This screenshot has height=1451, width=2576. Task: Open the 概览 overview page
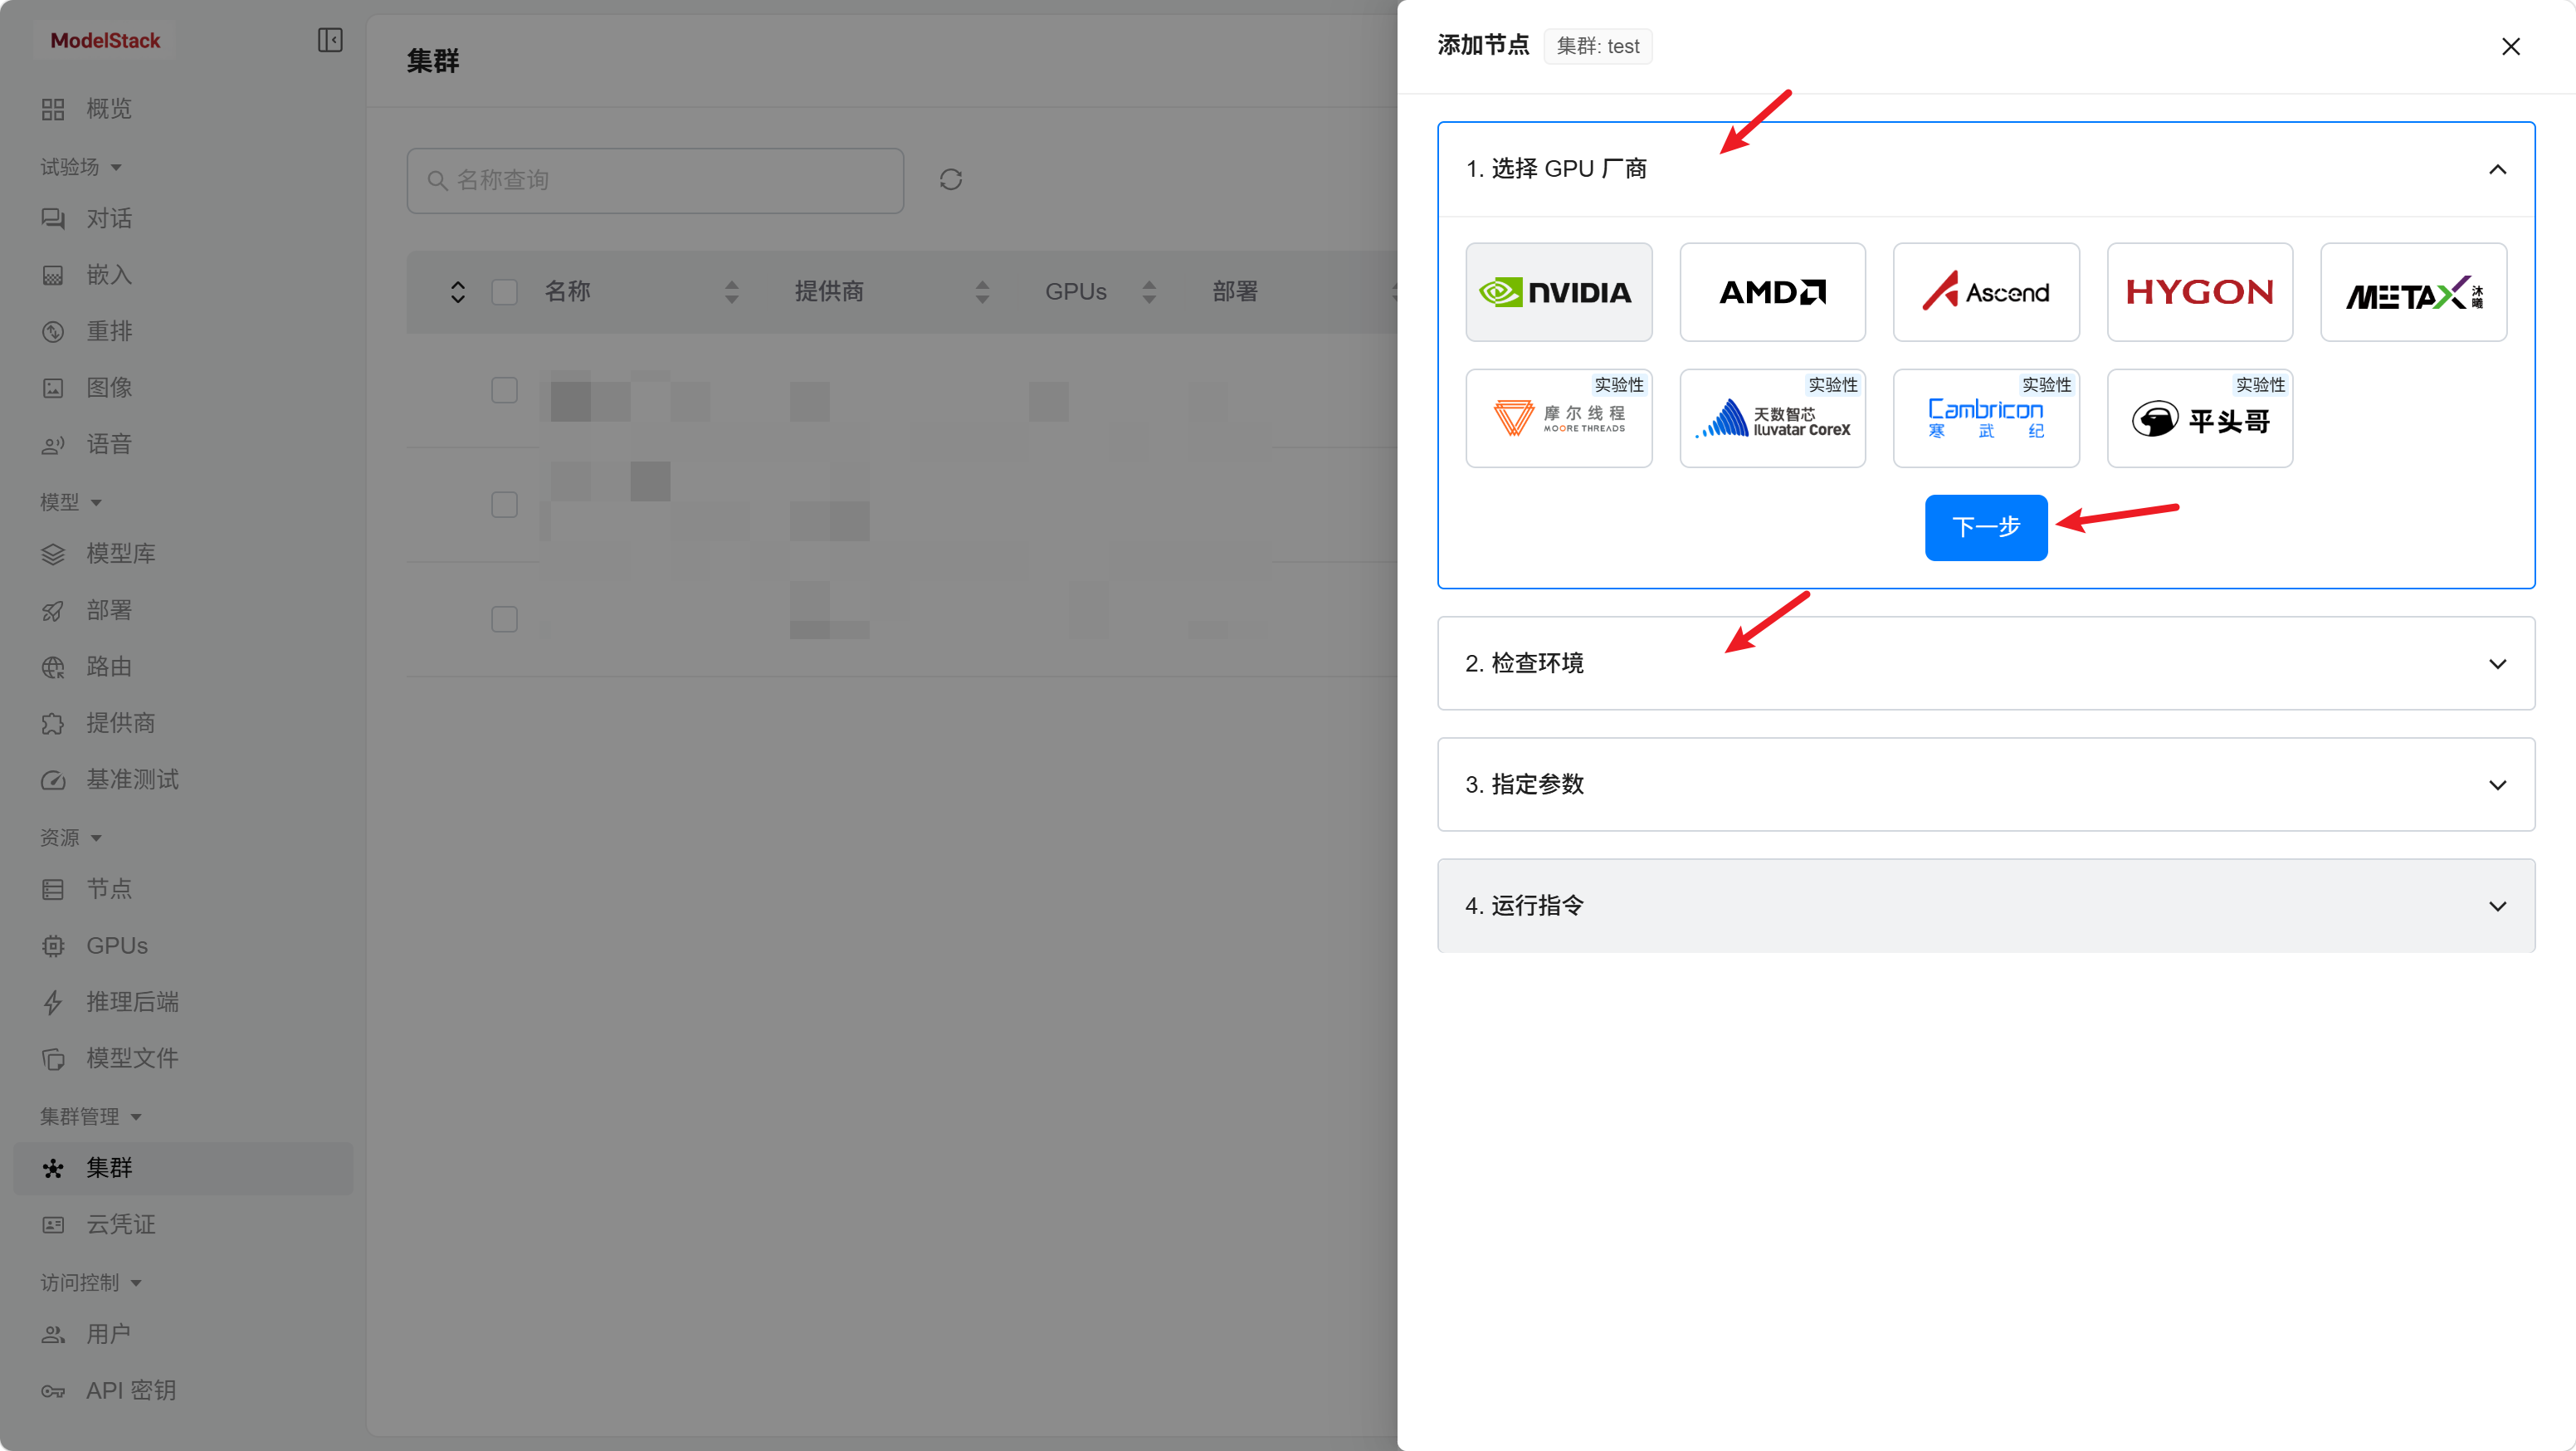[x=182, y=109]
